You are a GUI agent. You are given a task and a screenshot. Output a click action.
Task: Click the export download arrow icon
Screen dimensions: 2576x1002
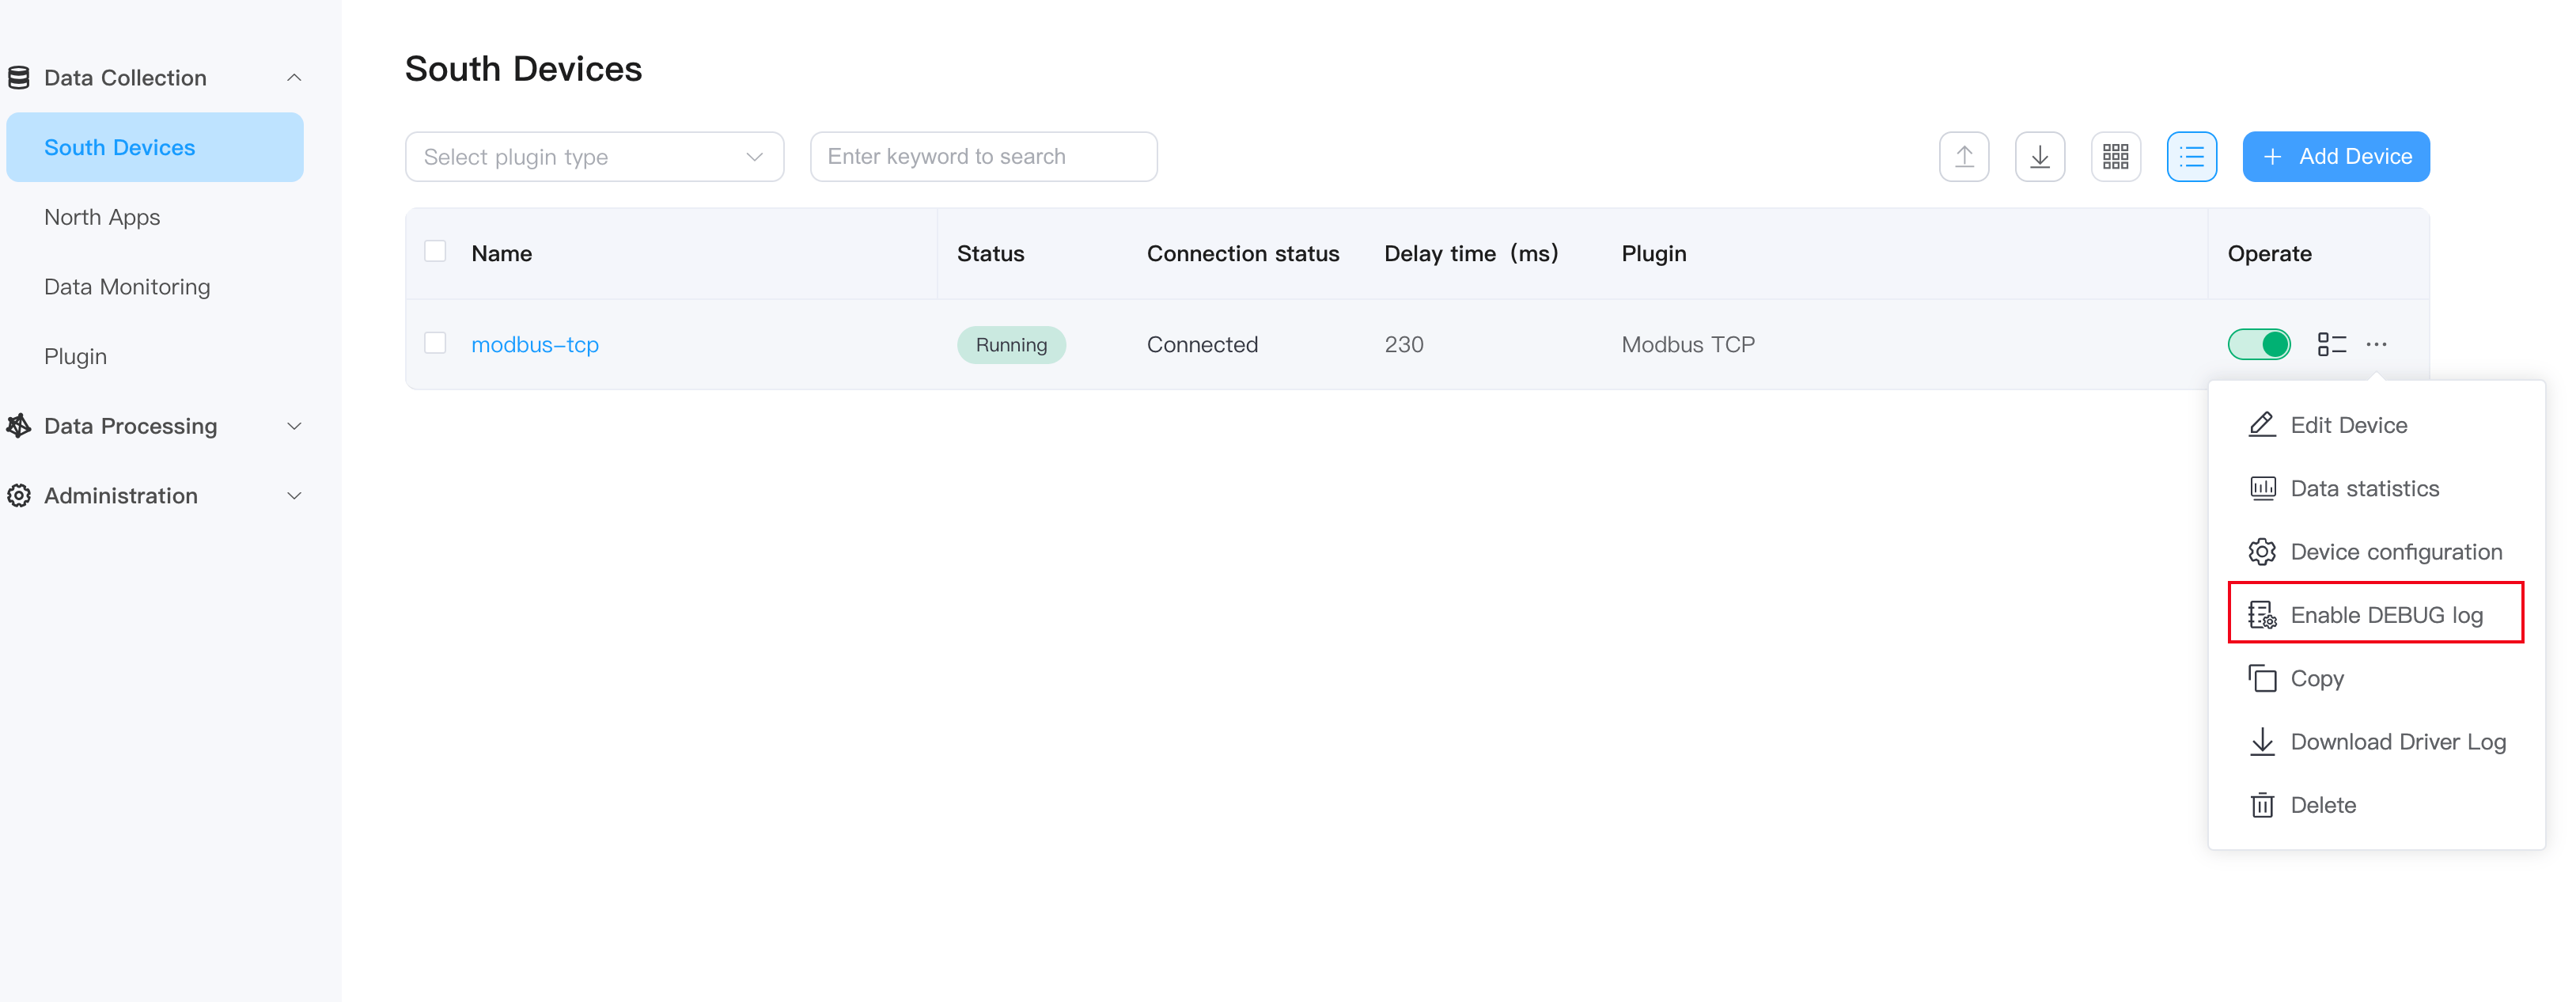(x=2039, y=157)
